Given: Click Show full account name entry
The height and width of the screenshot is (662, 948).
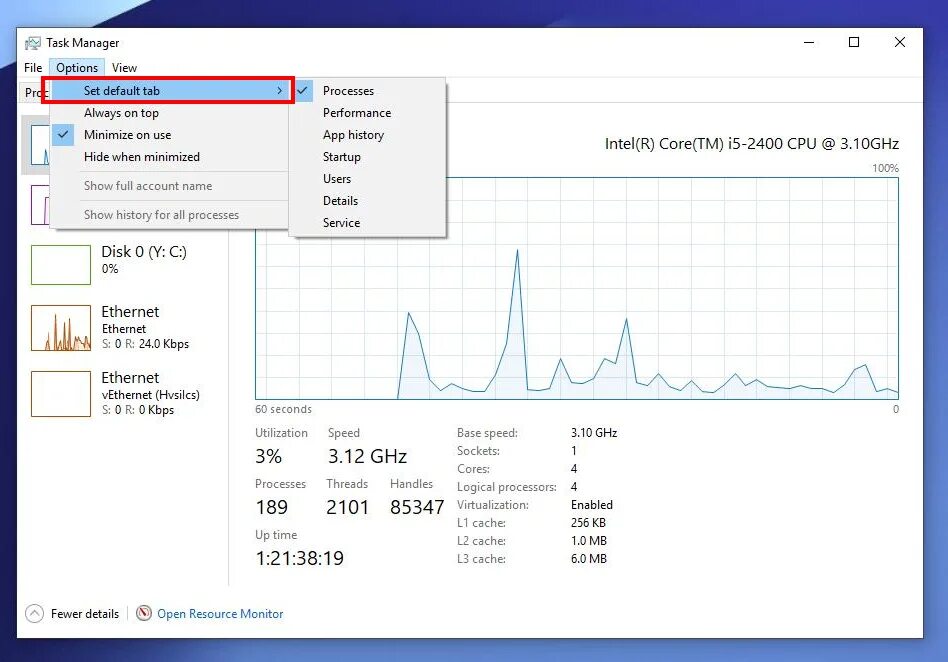Looking at the screenshot, I should 168,186.
